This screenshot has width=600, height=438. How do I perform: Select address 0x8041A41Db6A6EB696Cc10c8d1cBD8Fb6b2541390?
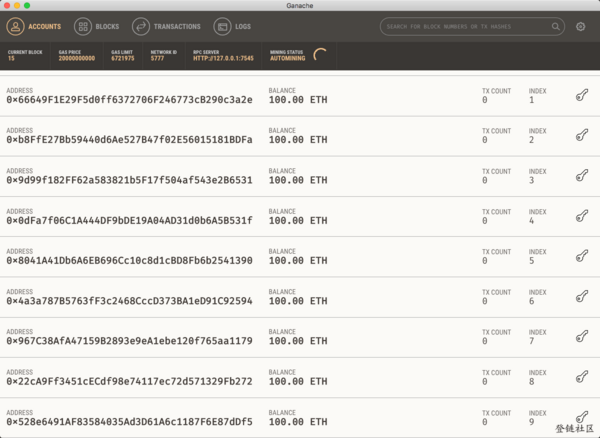[x=129, y=261]
